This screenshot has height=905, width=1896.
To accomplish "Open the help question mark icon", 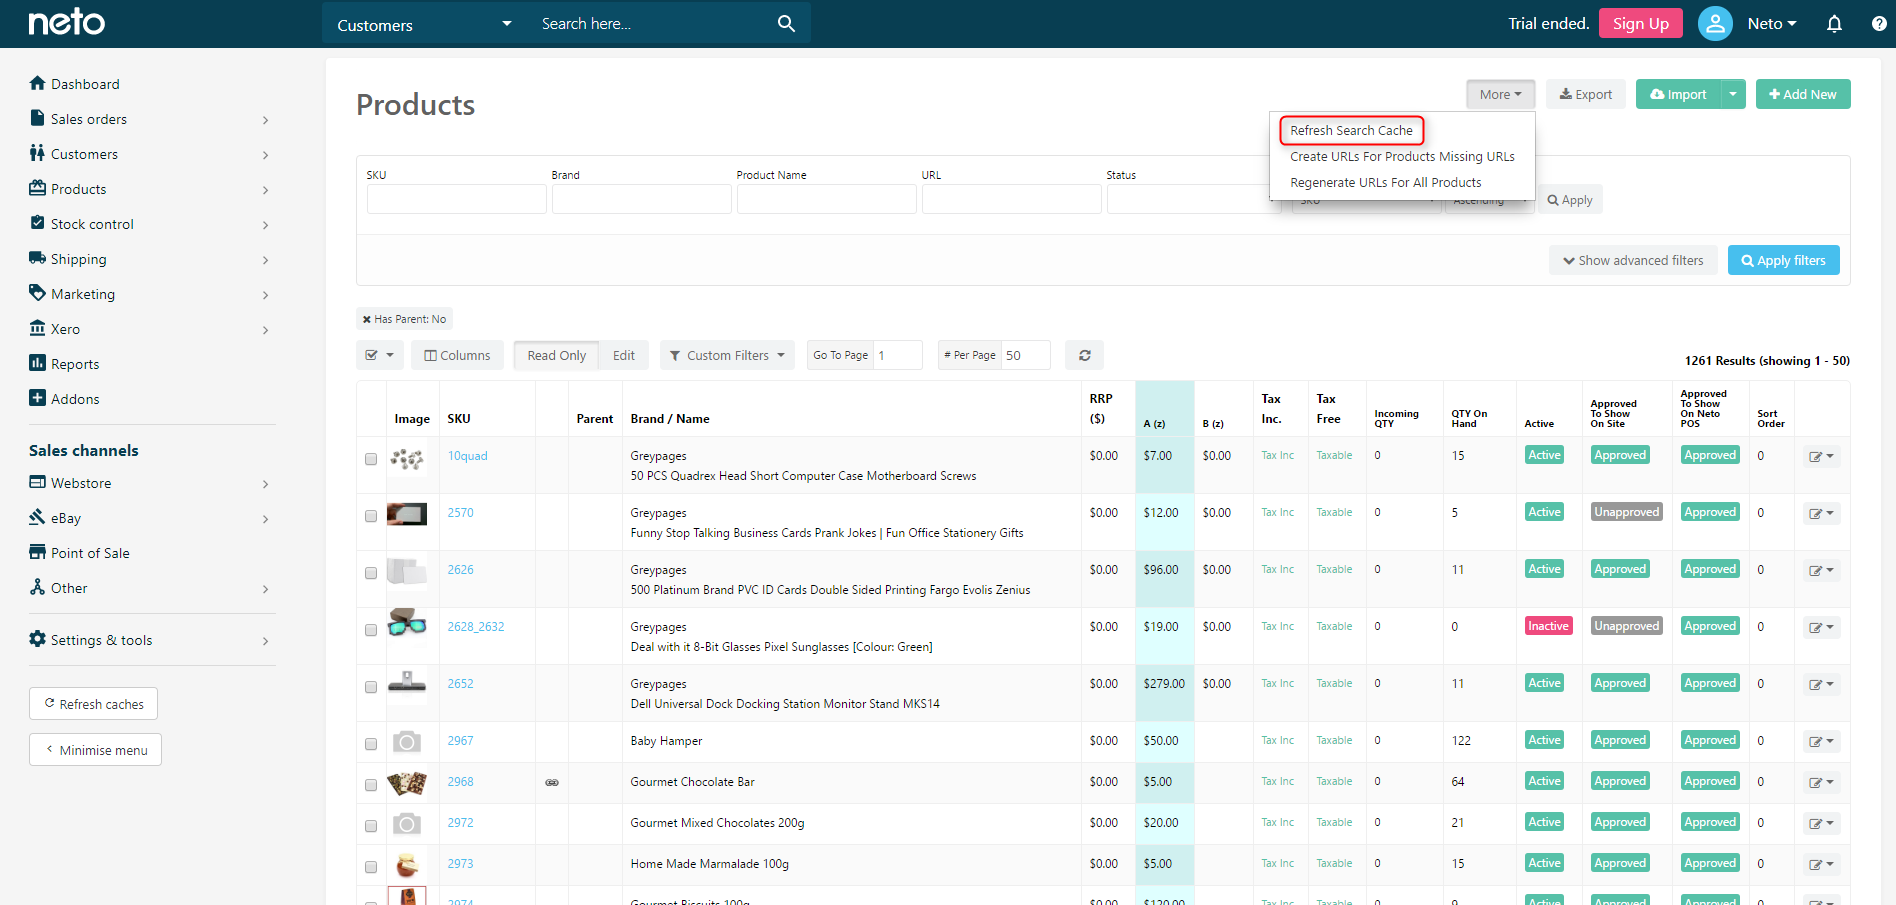I will pos(1879,24).
